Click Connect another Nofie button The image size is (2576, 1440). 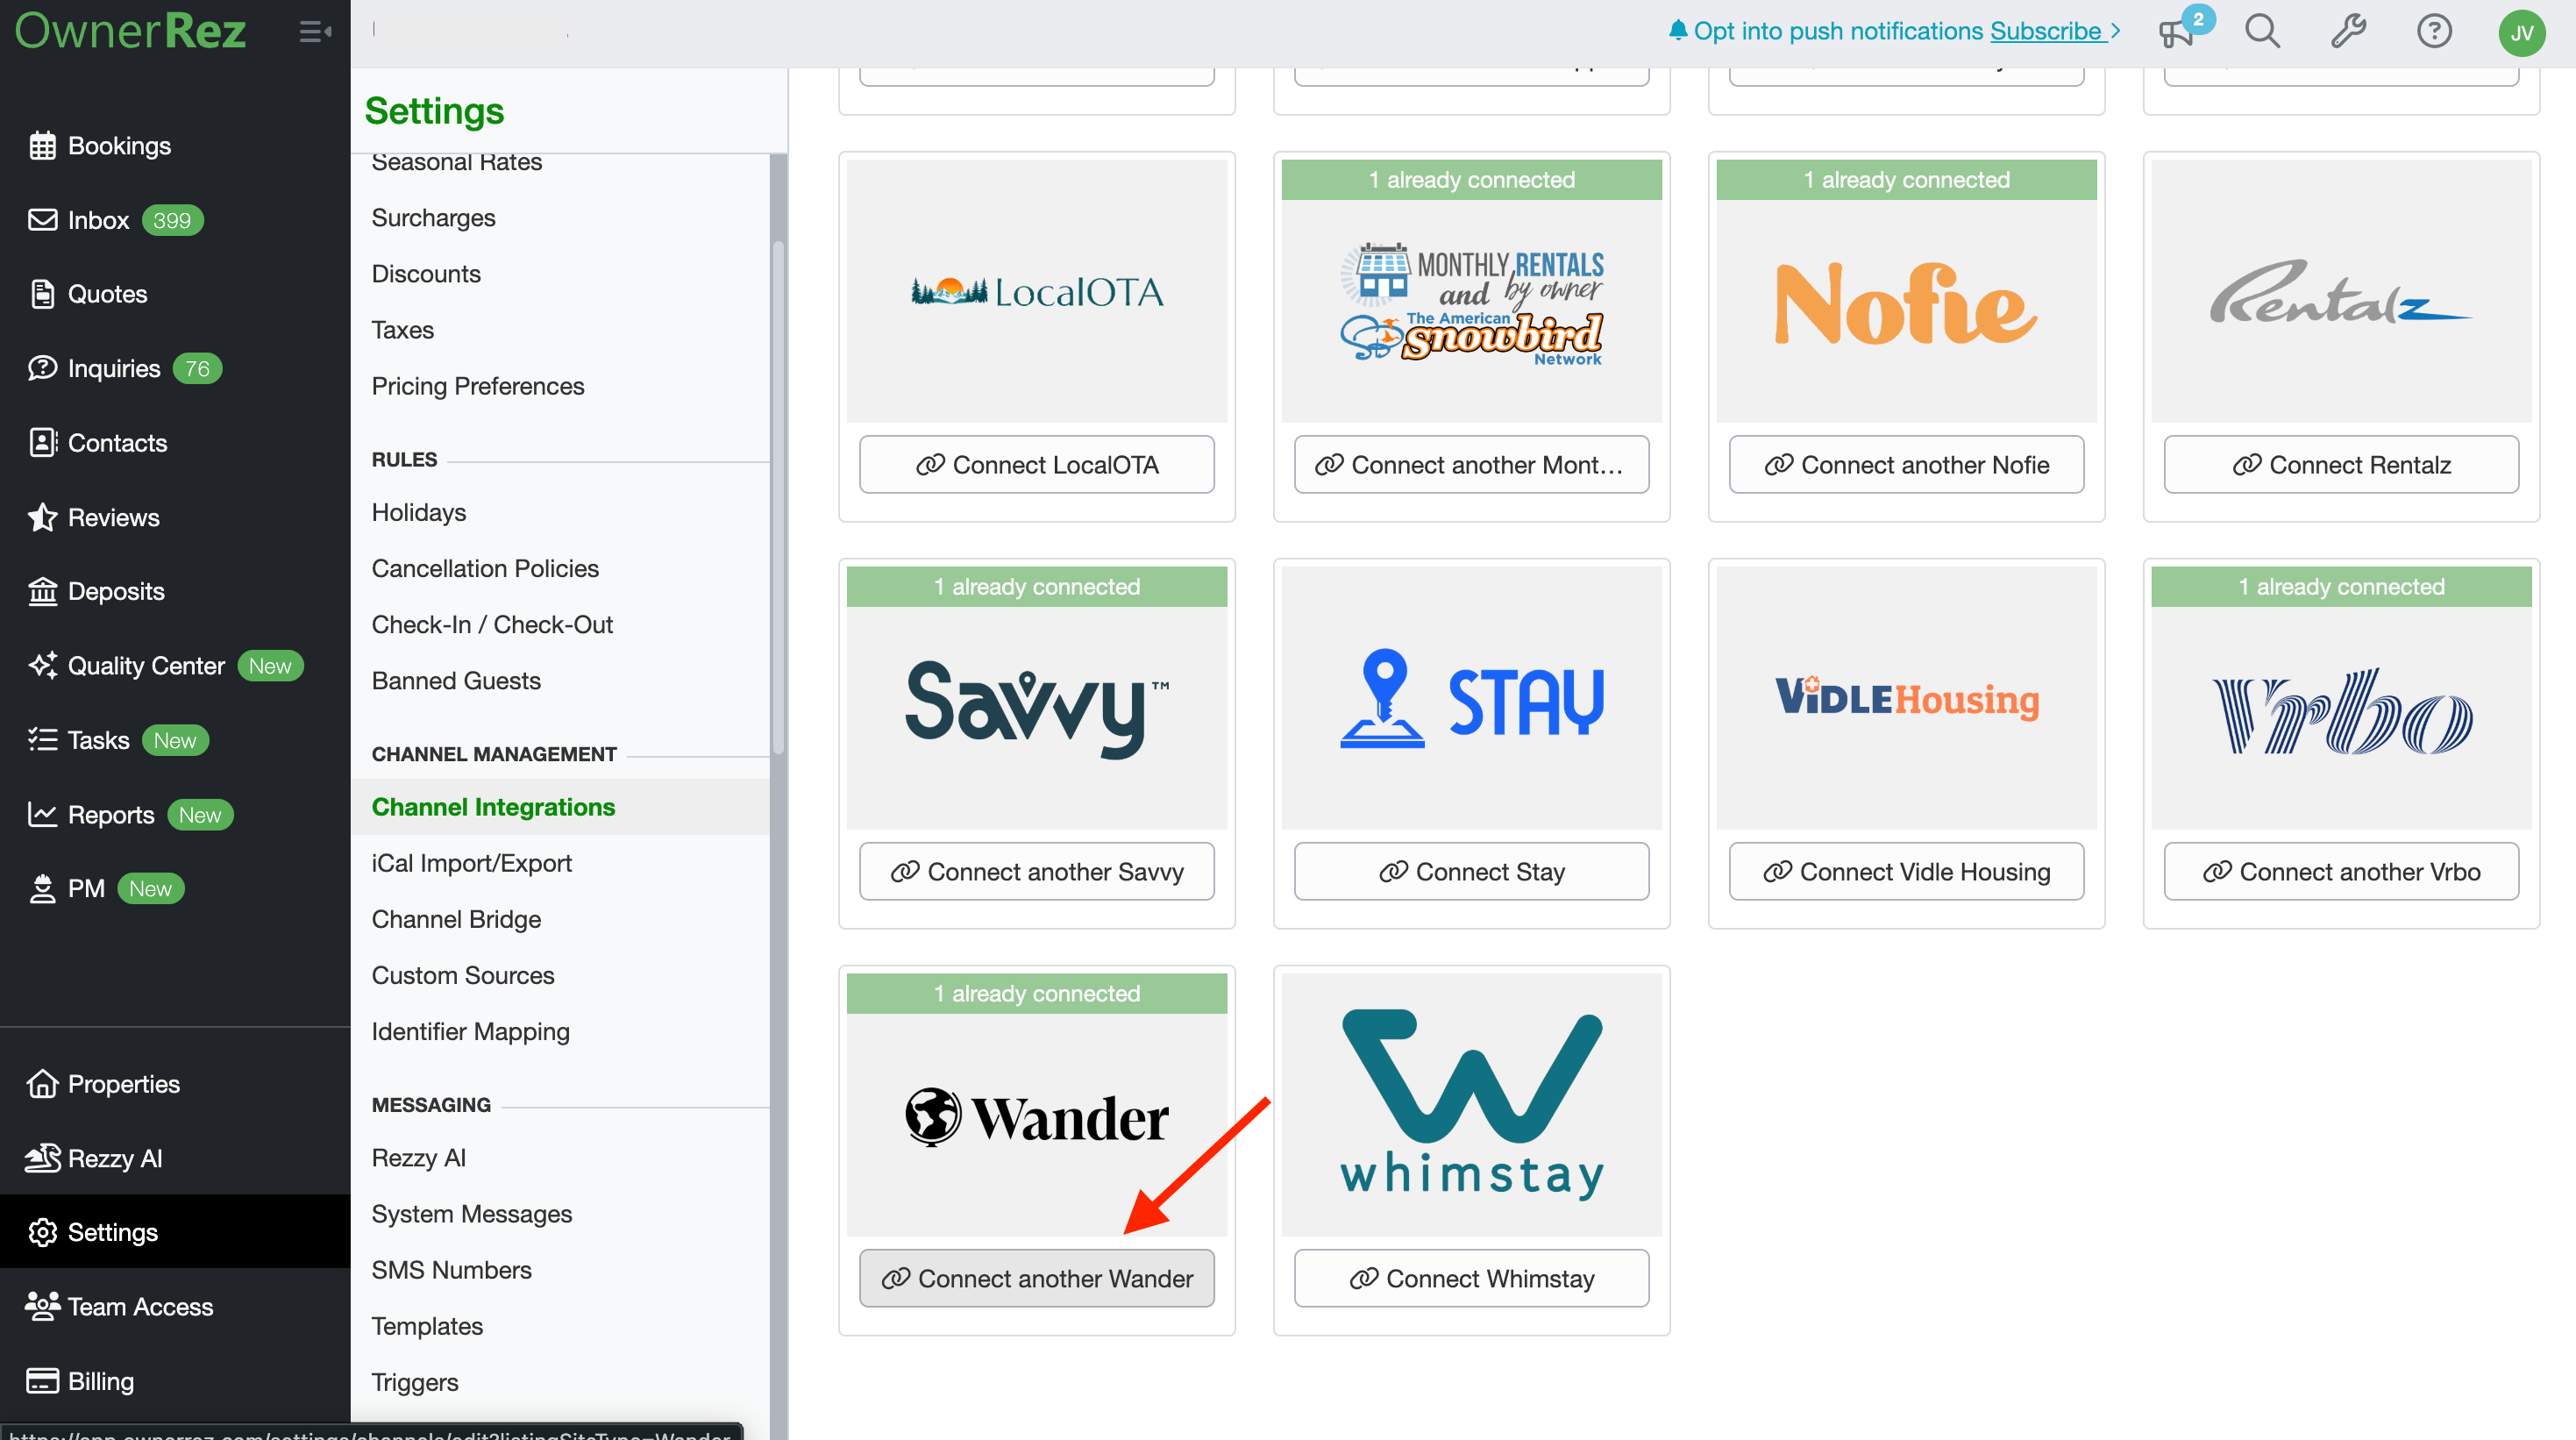(x=1907, y=465)
